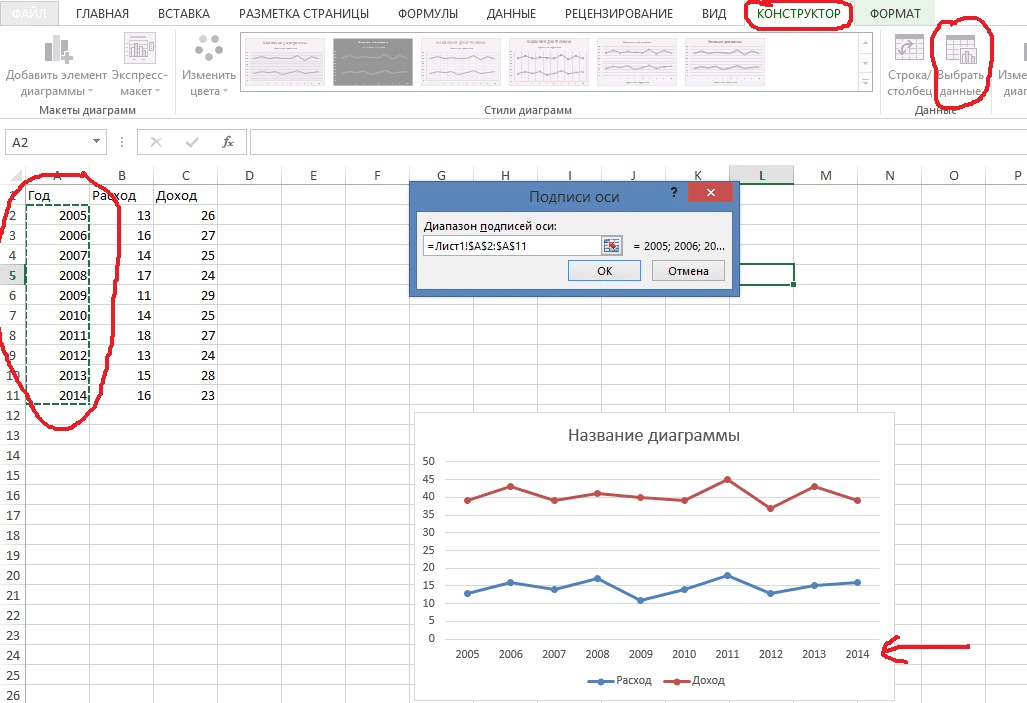Expand the chart styles gallery

click(x=866, y=83)
